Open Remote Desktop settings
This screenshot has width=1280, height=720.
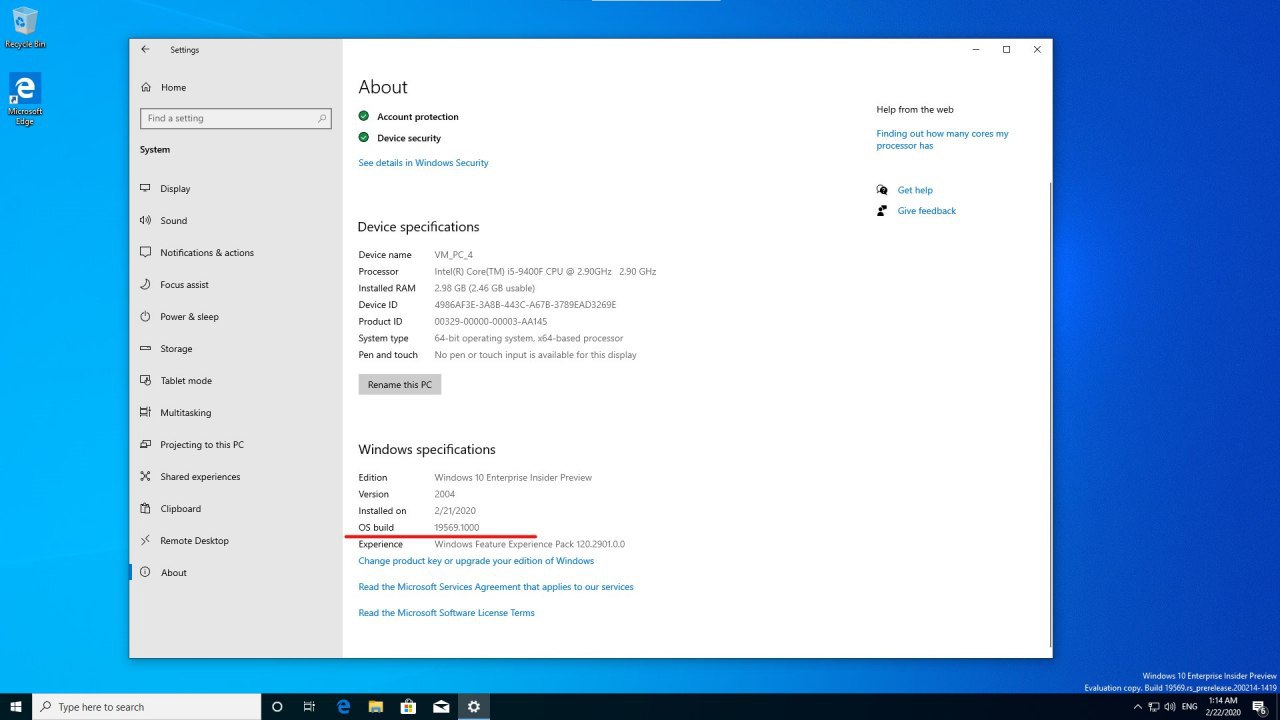pos(194,540)
